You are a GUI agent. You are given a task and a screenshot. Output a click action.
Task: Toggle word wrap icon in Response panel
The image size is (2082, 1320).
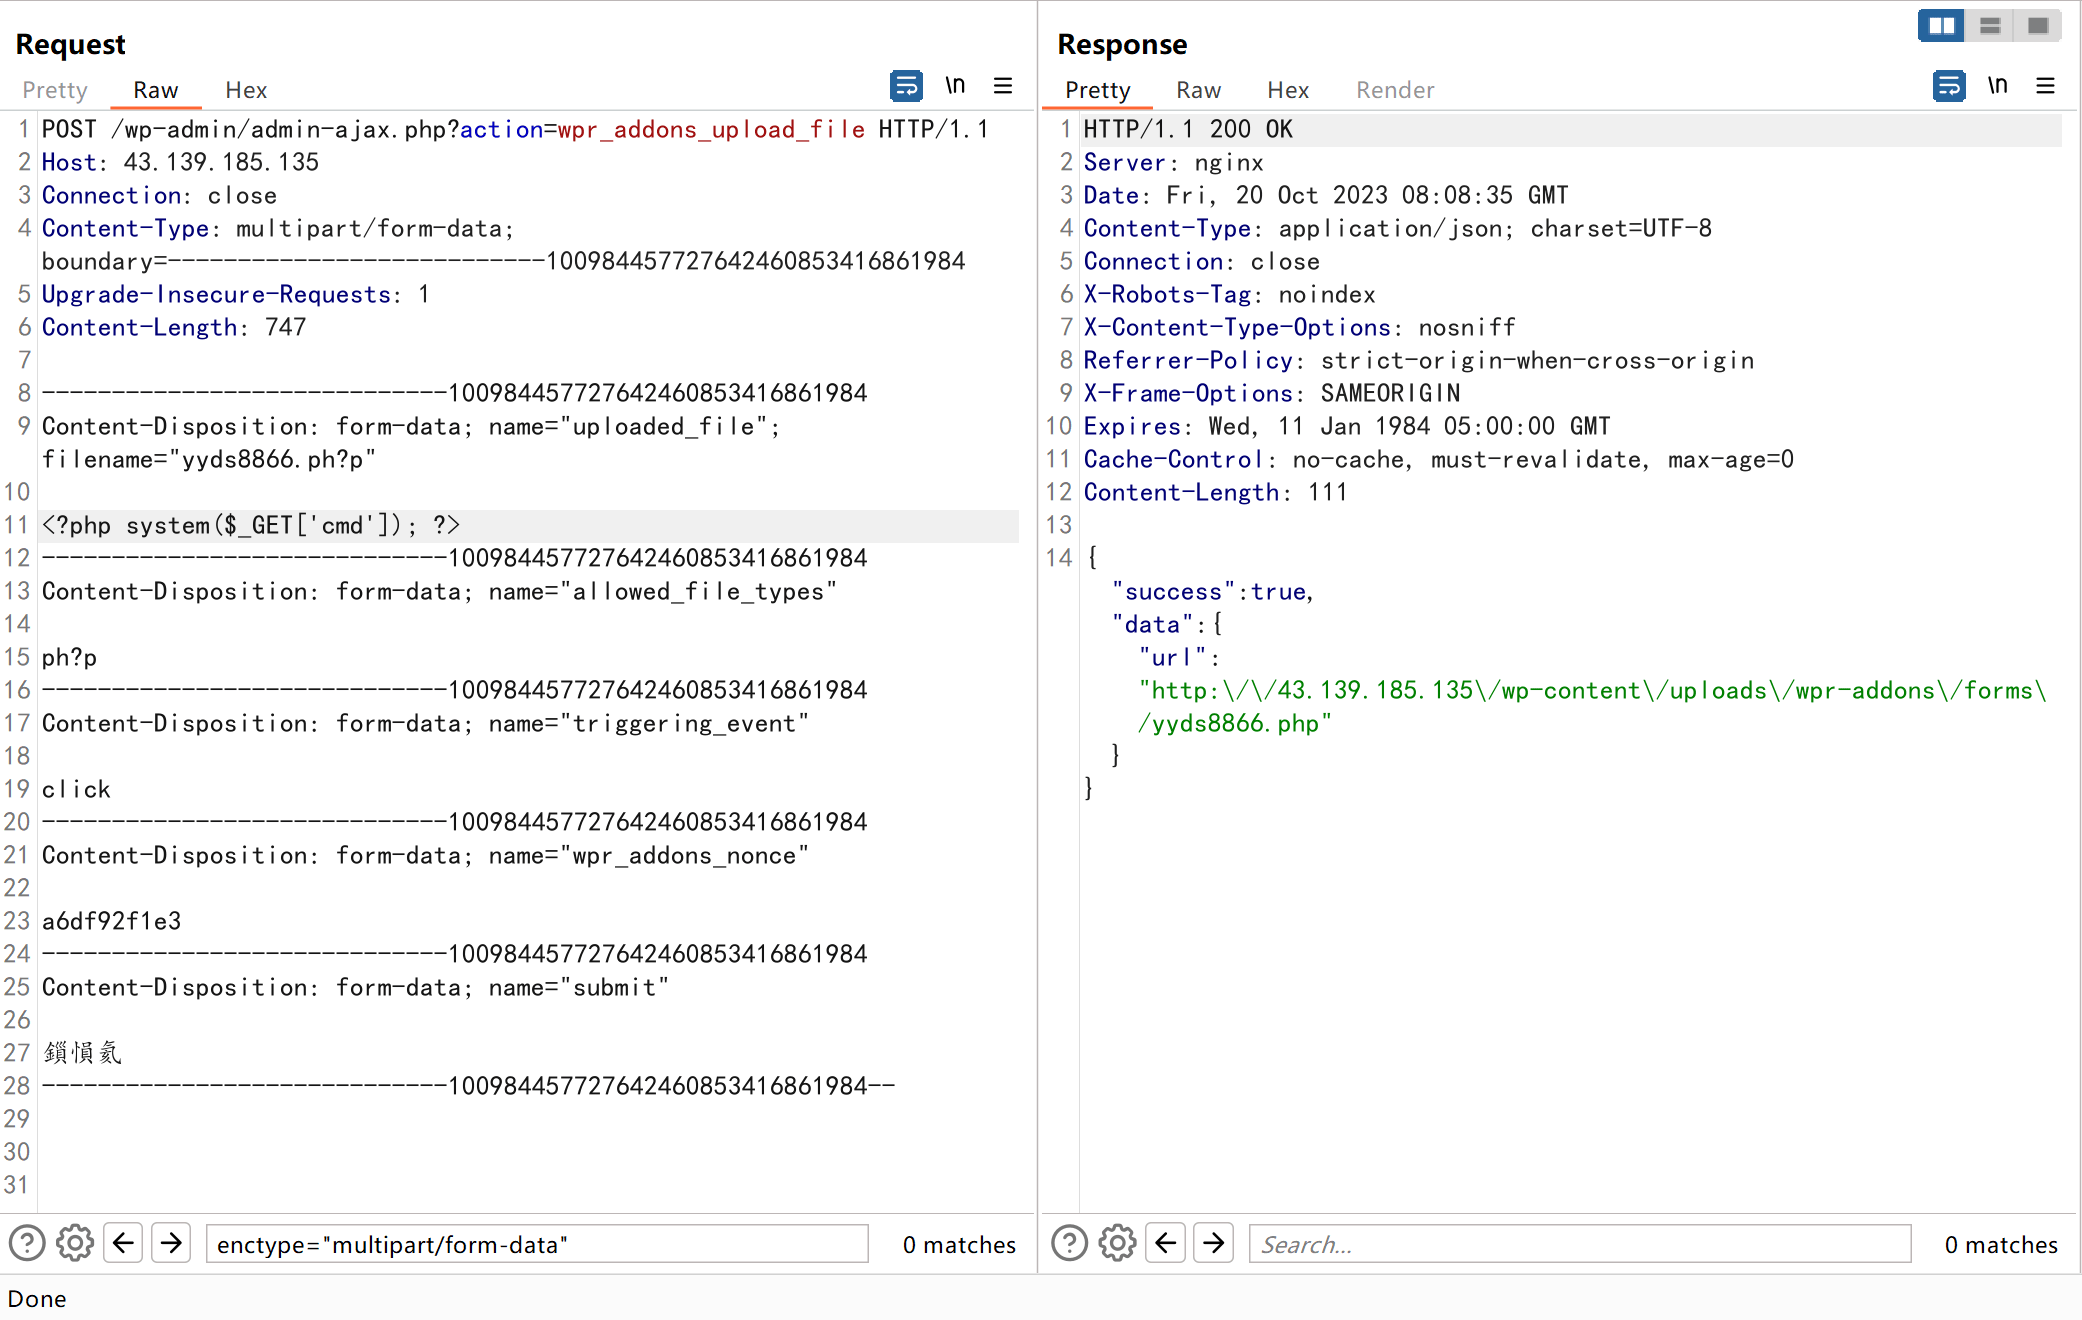point(1949,86)
